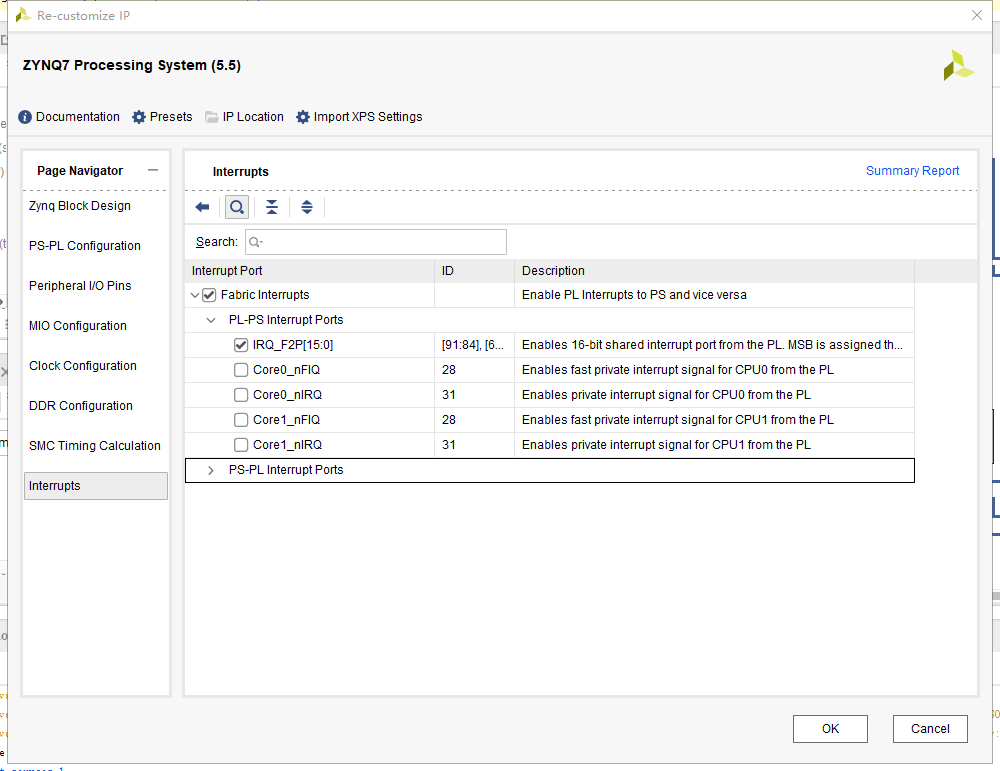Click the Collapse All toolbar icon
Image resolution: width=1000 pixels, height=771 pixels.
[272, 207]
